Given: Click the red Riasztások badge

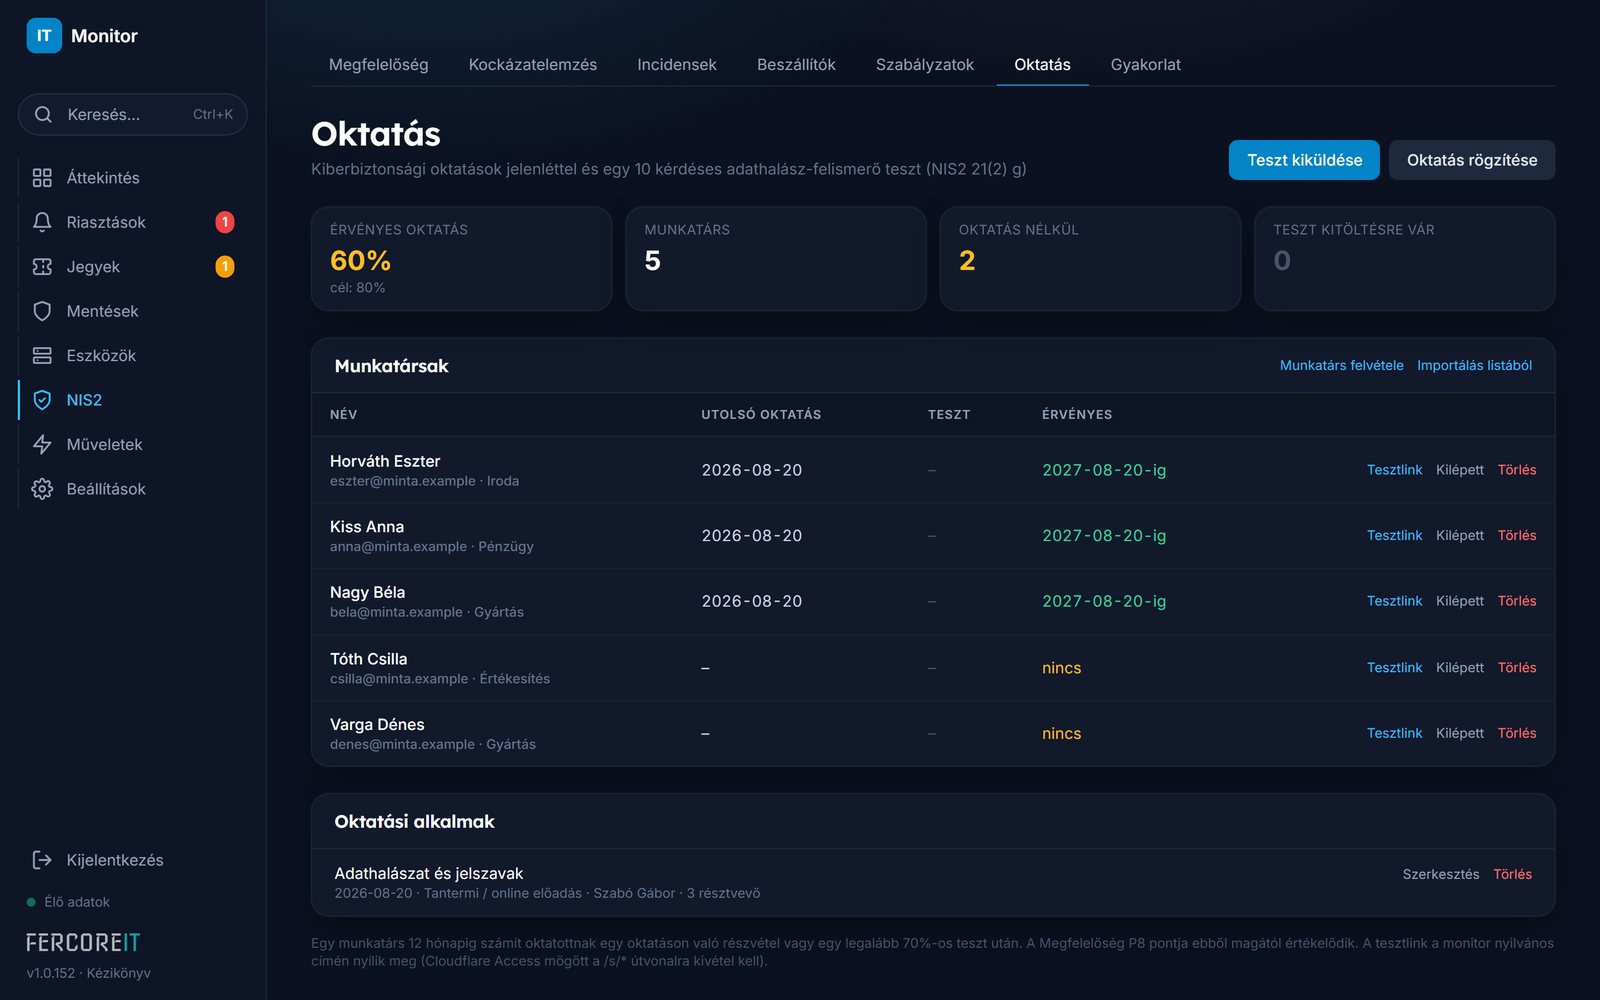Looking at the screenshot, I should (225, 222).
